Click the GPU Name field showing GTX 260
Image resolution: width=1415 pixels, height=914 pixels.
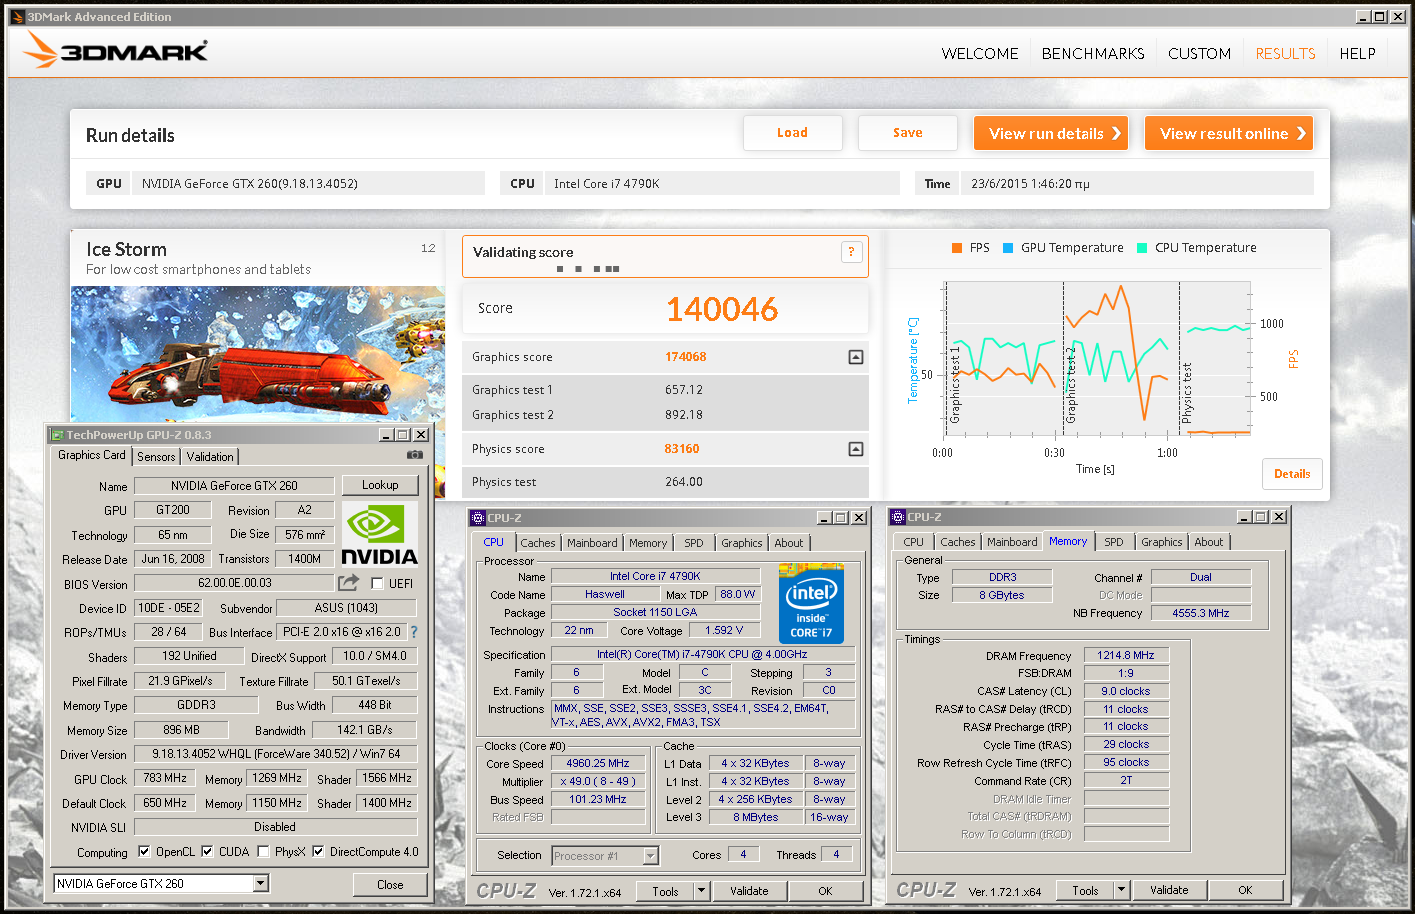[x=234, y=486]
